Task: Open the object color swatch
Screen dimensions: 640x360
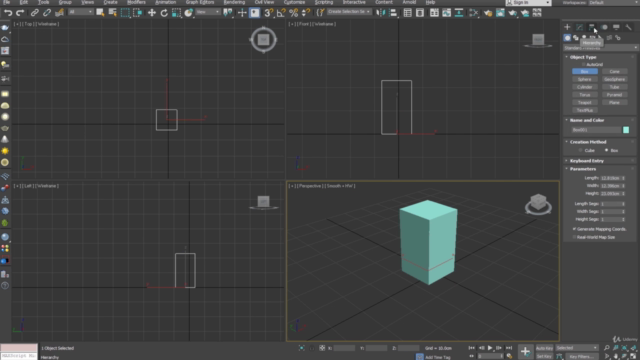Action: point(626,130)
